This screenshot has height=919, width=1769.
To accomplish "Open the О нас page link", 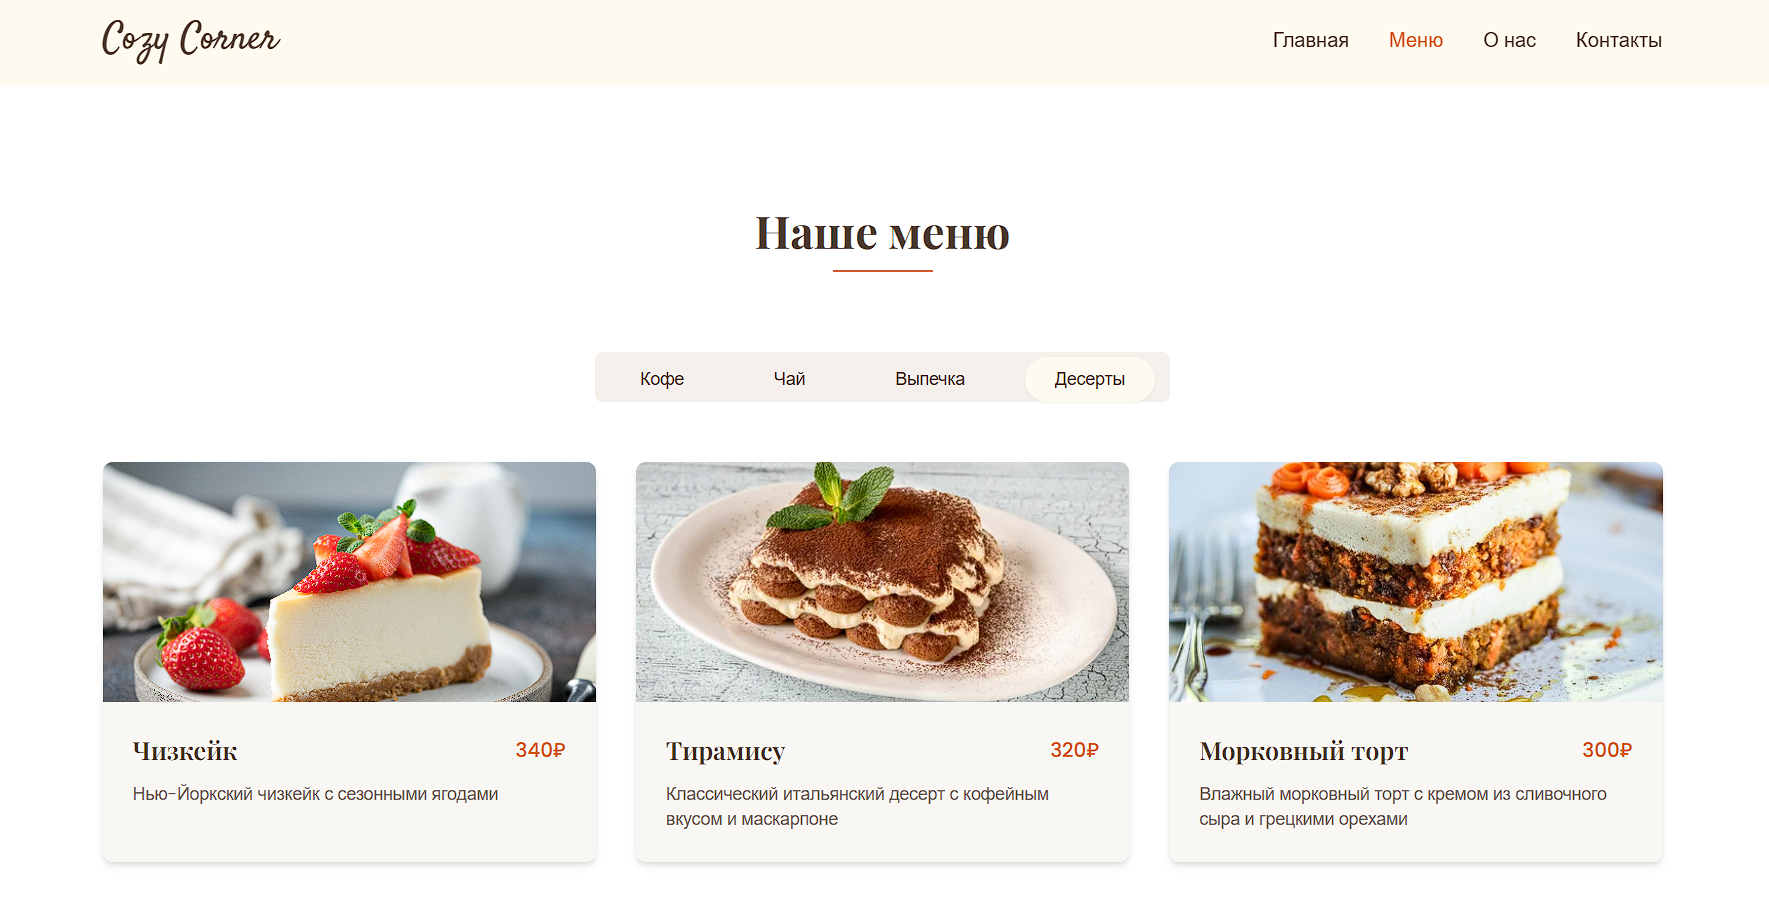I will pos(1509,41).
